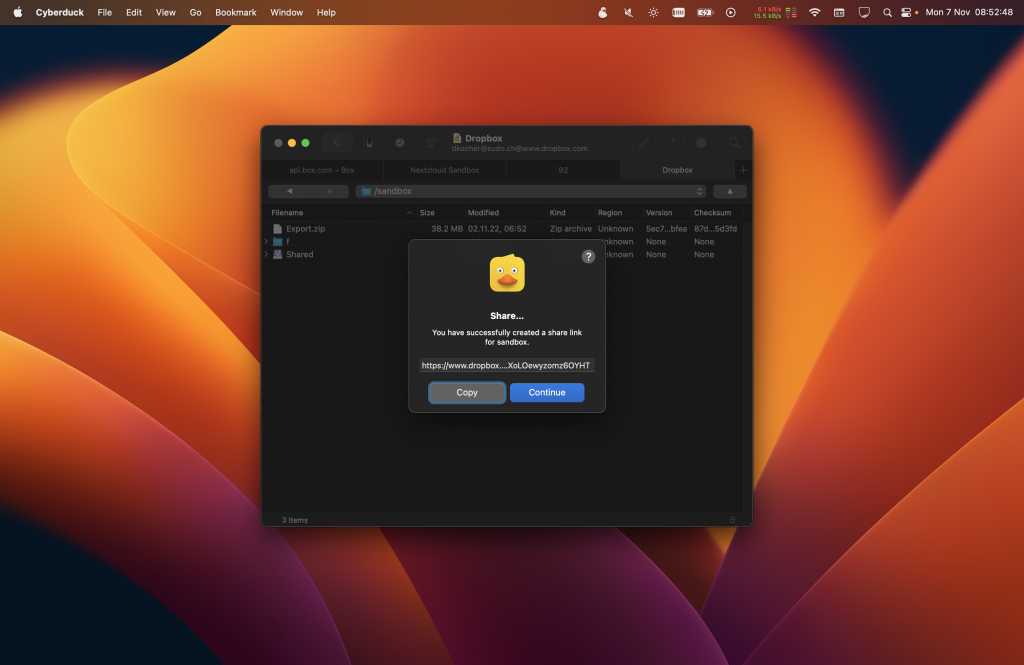This screenshot has height=665, width=1024.
Task: Switch to outline view in toolbar
Action: [337, 142]
